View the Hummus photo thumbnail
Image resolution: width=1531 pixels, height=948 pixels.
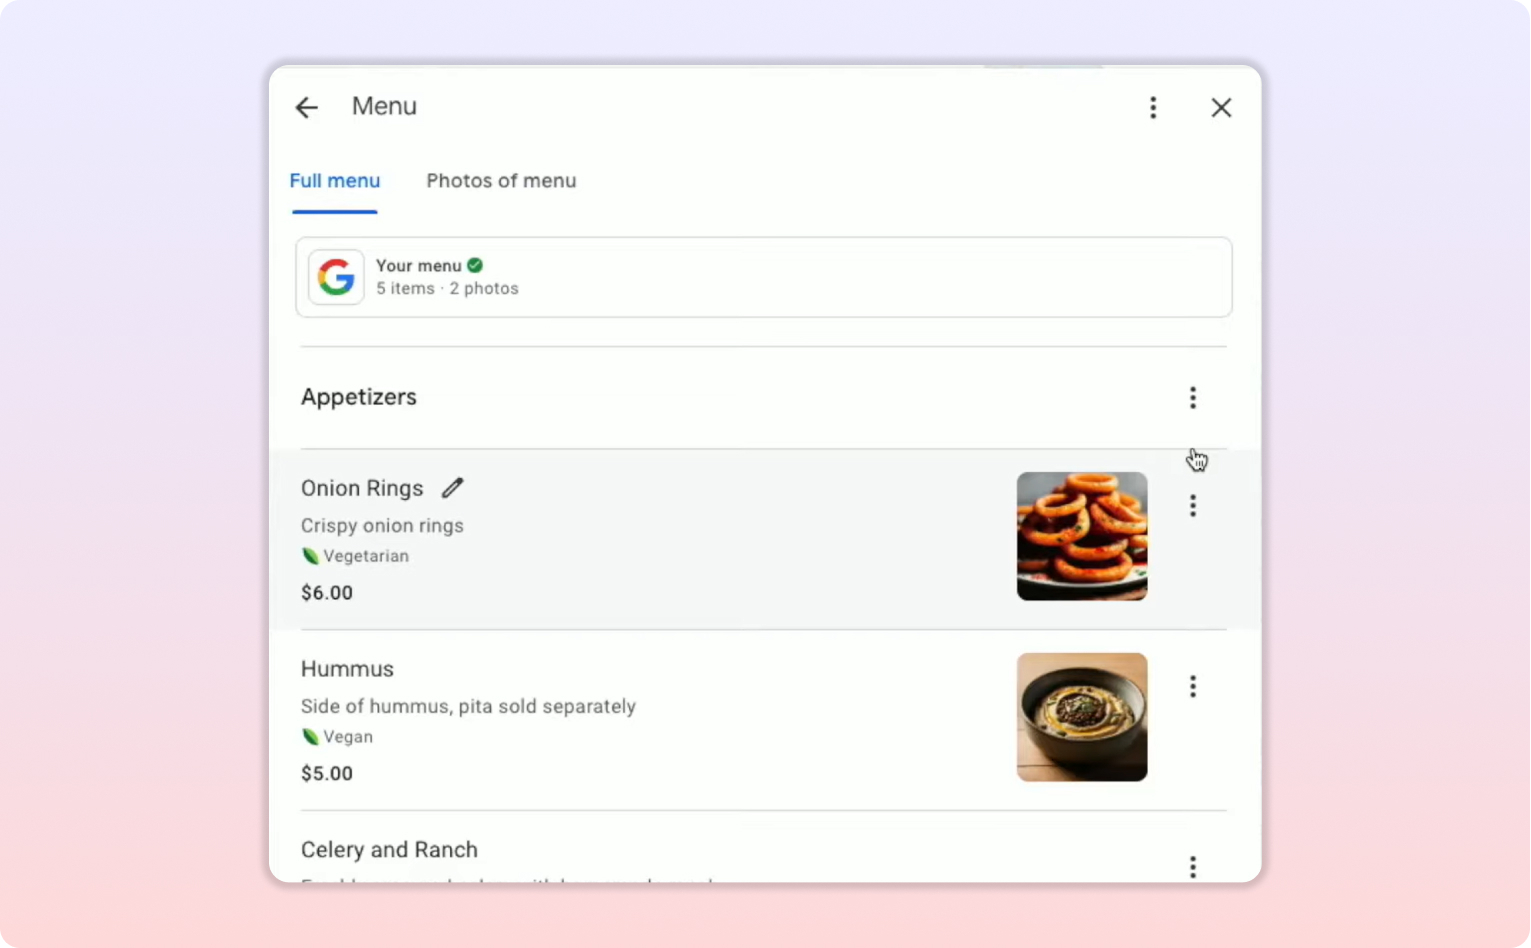point(1082,717)
